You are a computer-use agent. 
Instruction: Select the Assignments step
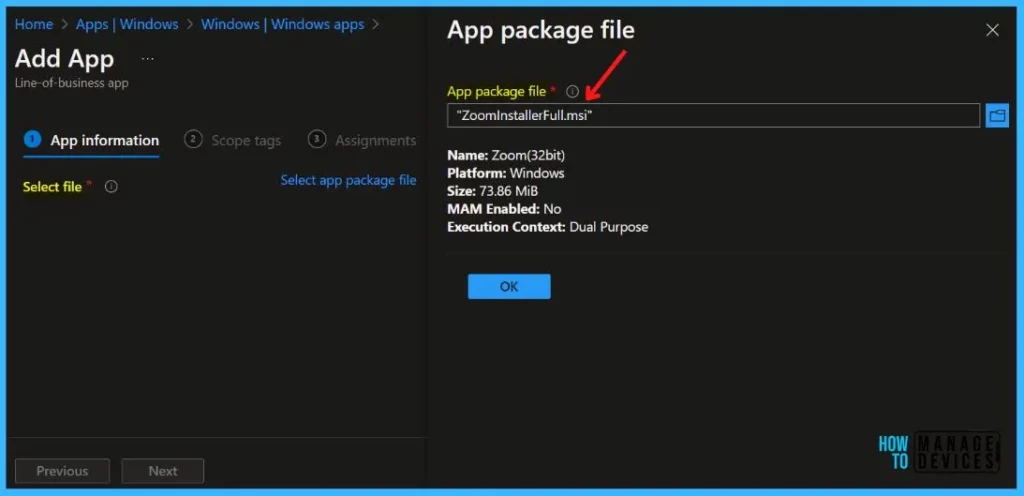[362, 140]
